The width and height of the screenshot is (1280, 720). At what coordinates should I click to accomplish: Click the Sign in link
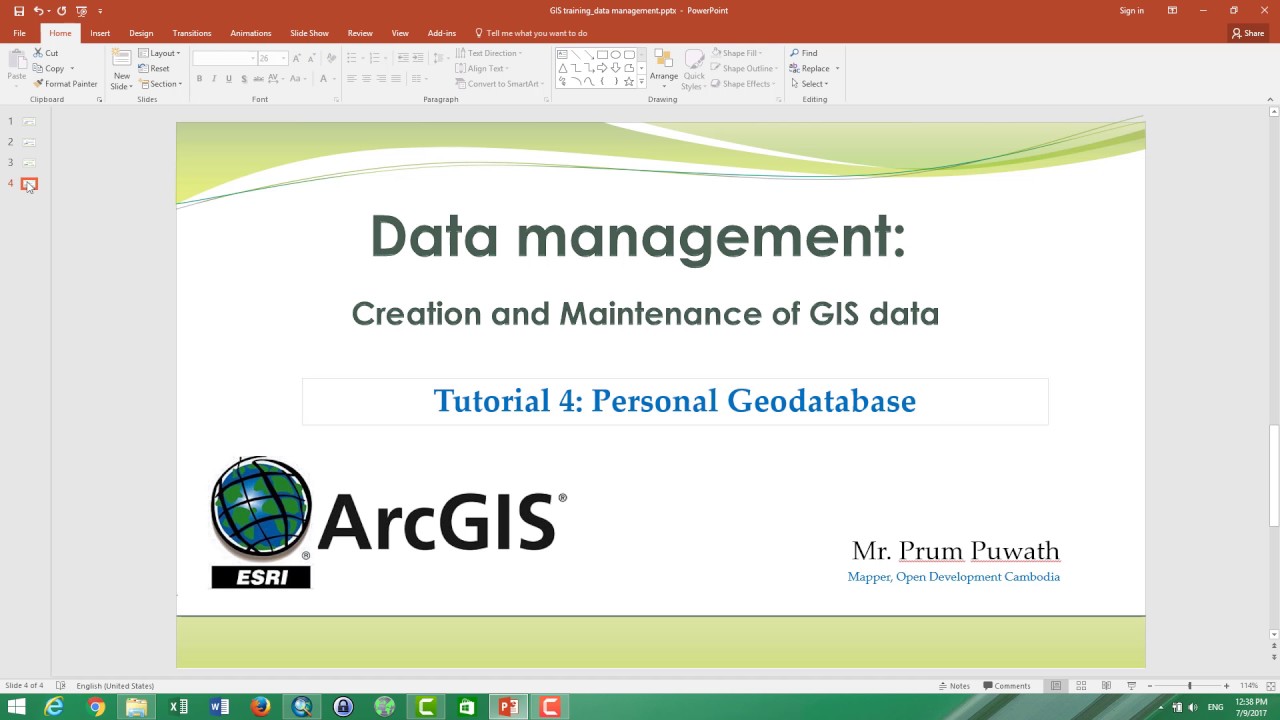(1132, 11)
